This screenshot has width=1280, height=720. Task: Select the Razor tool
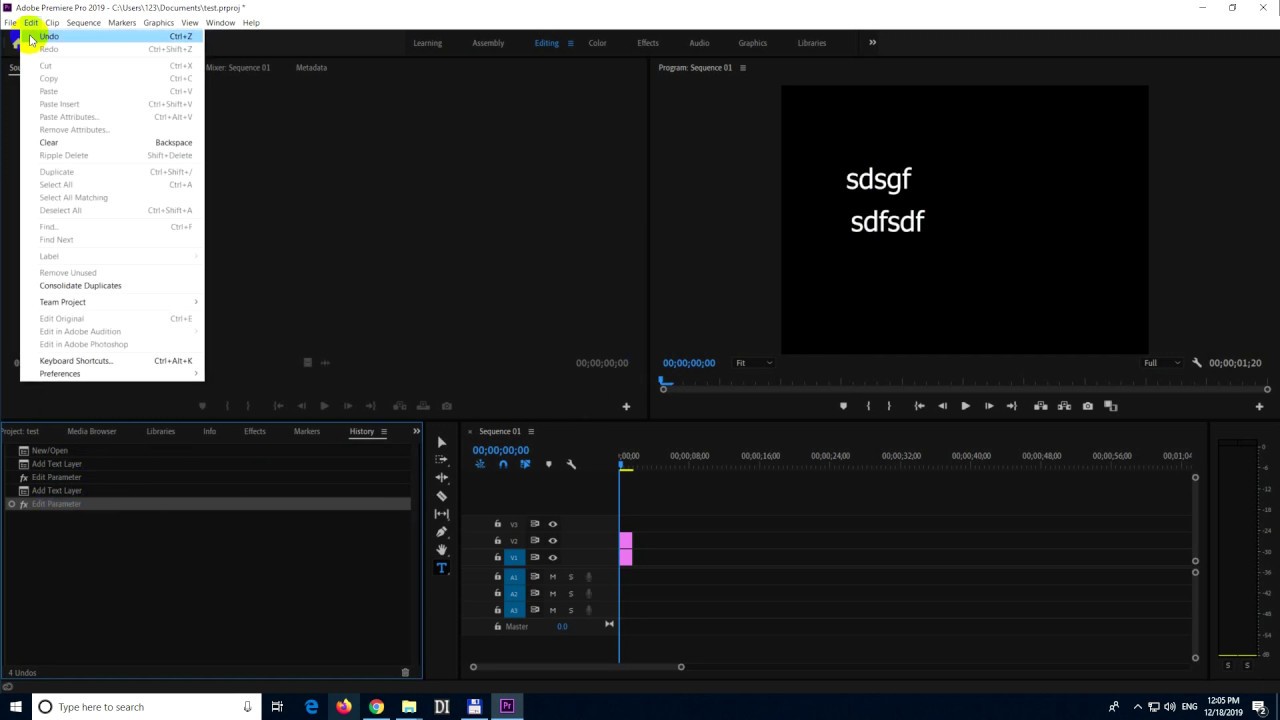442,496
